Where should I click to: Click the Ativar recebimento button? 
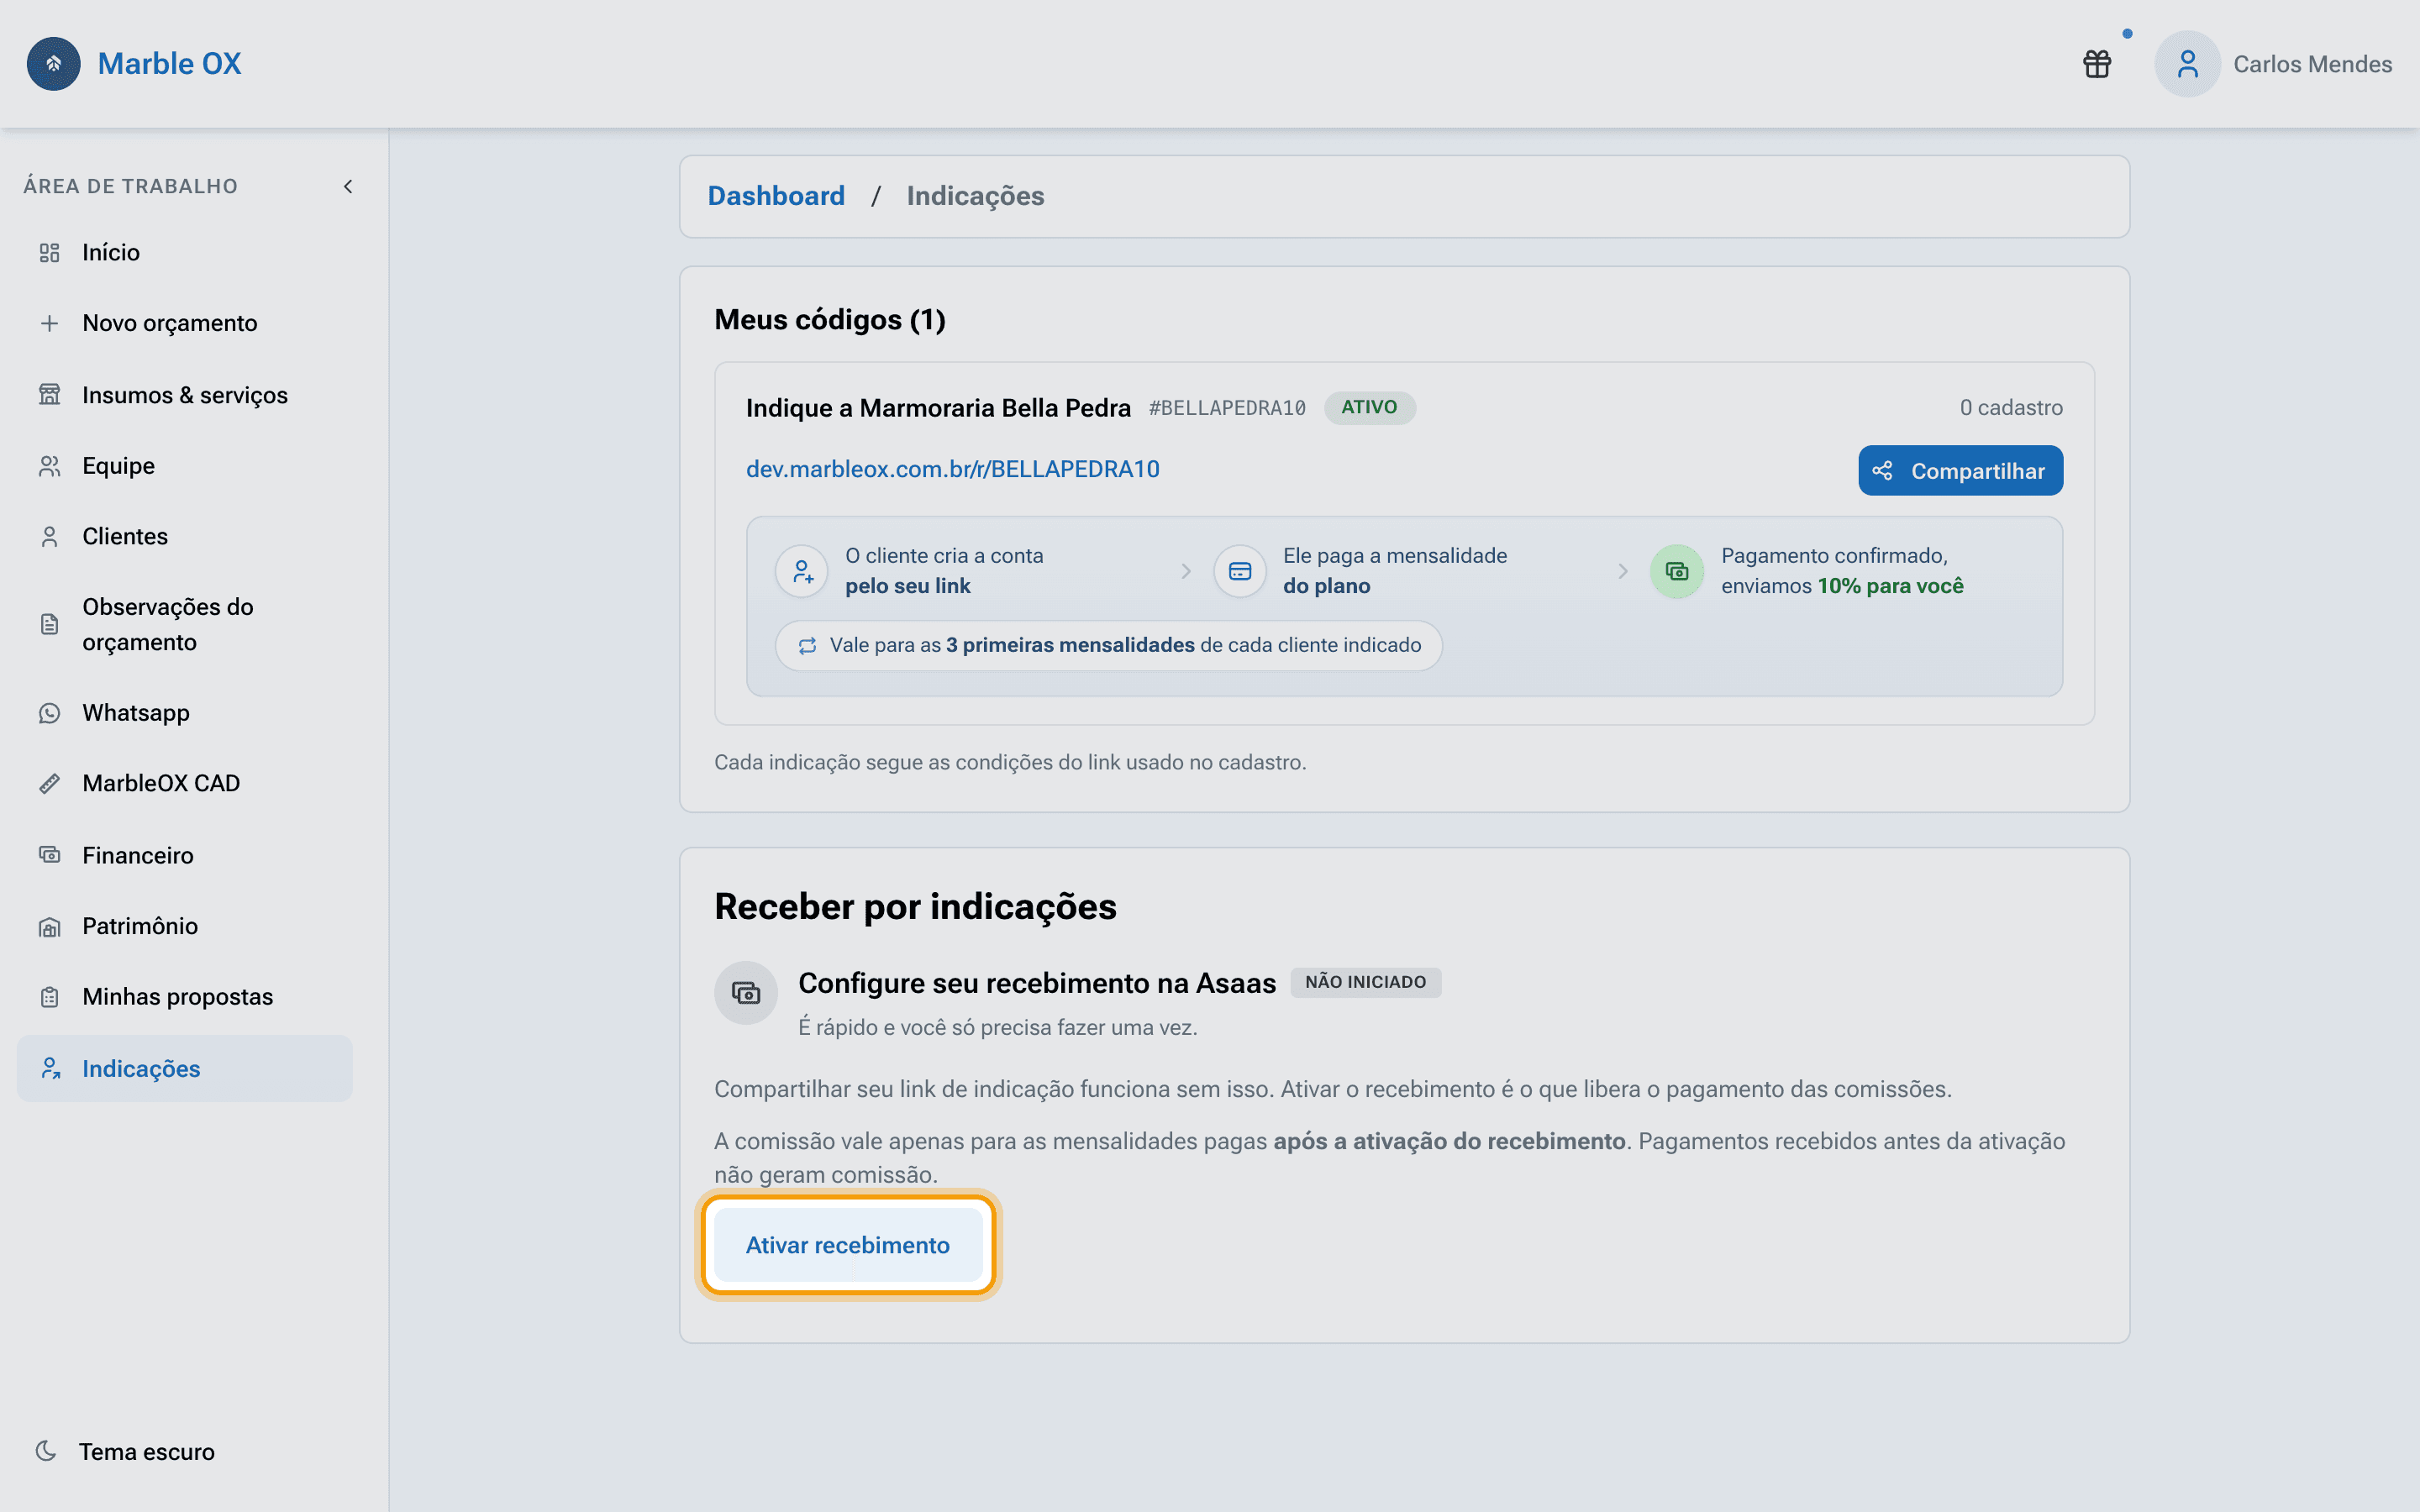coord(847,1245)
